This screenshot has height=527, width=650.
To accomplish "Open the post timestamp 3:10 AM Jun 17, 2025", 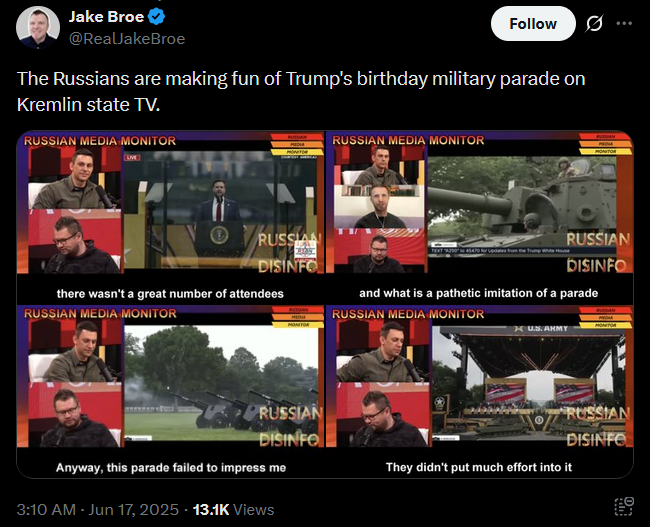I will (x=98, y=510).
